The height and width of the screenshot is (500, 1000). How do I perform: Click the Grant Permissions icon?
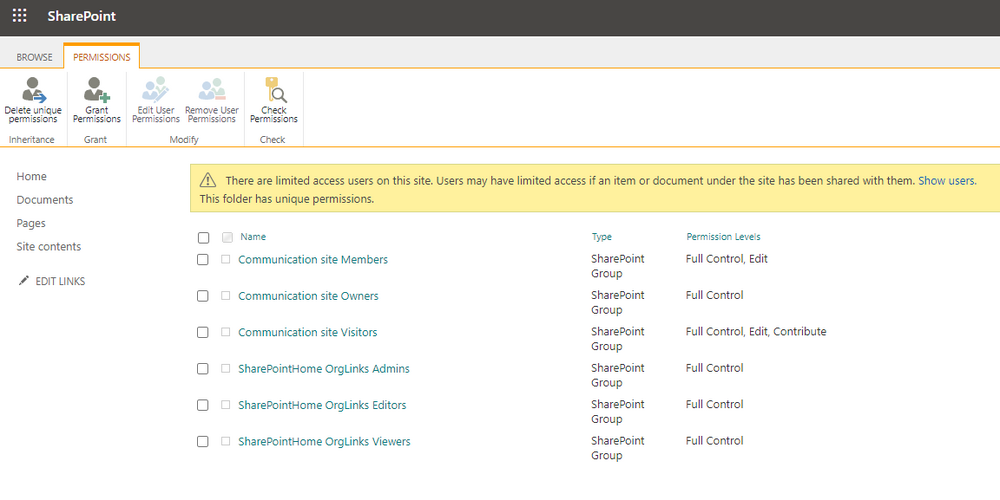[96, 90]
